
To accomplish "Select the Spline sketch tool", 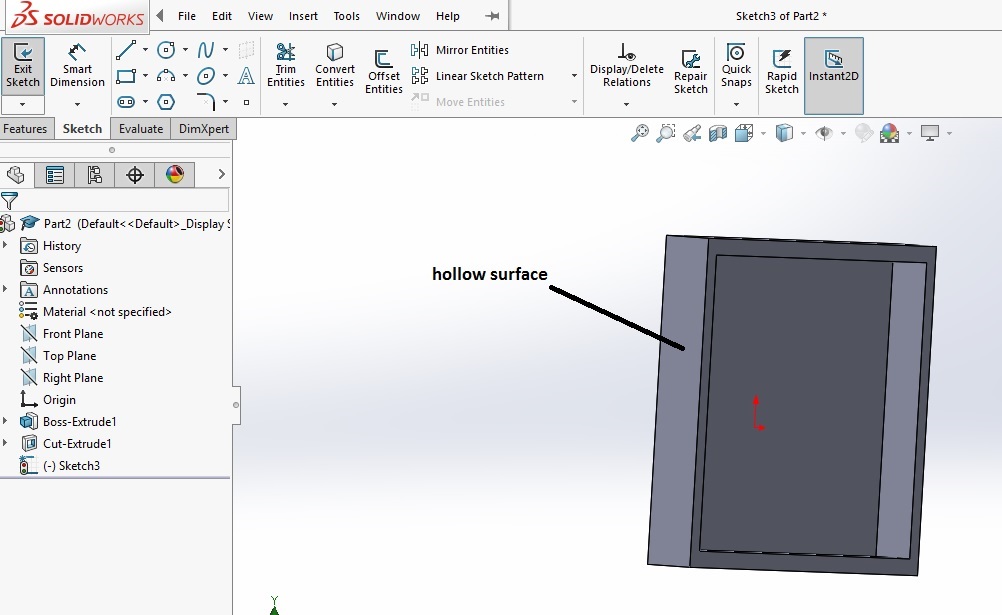I will pyautogui.click(x=206, y=50).
